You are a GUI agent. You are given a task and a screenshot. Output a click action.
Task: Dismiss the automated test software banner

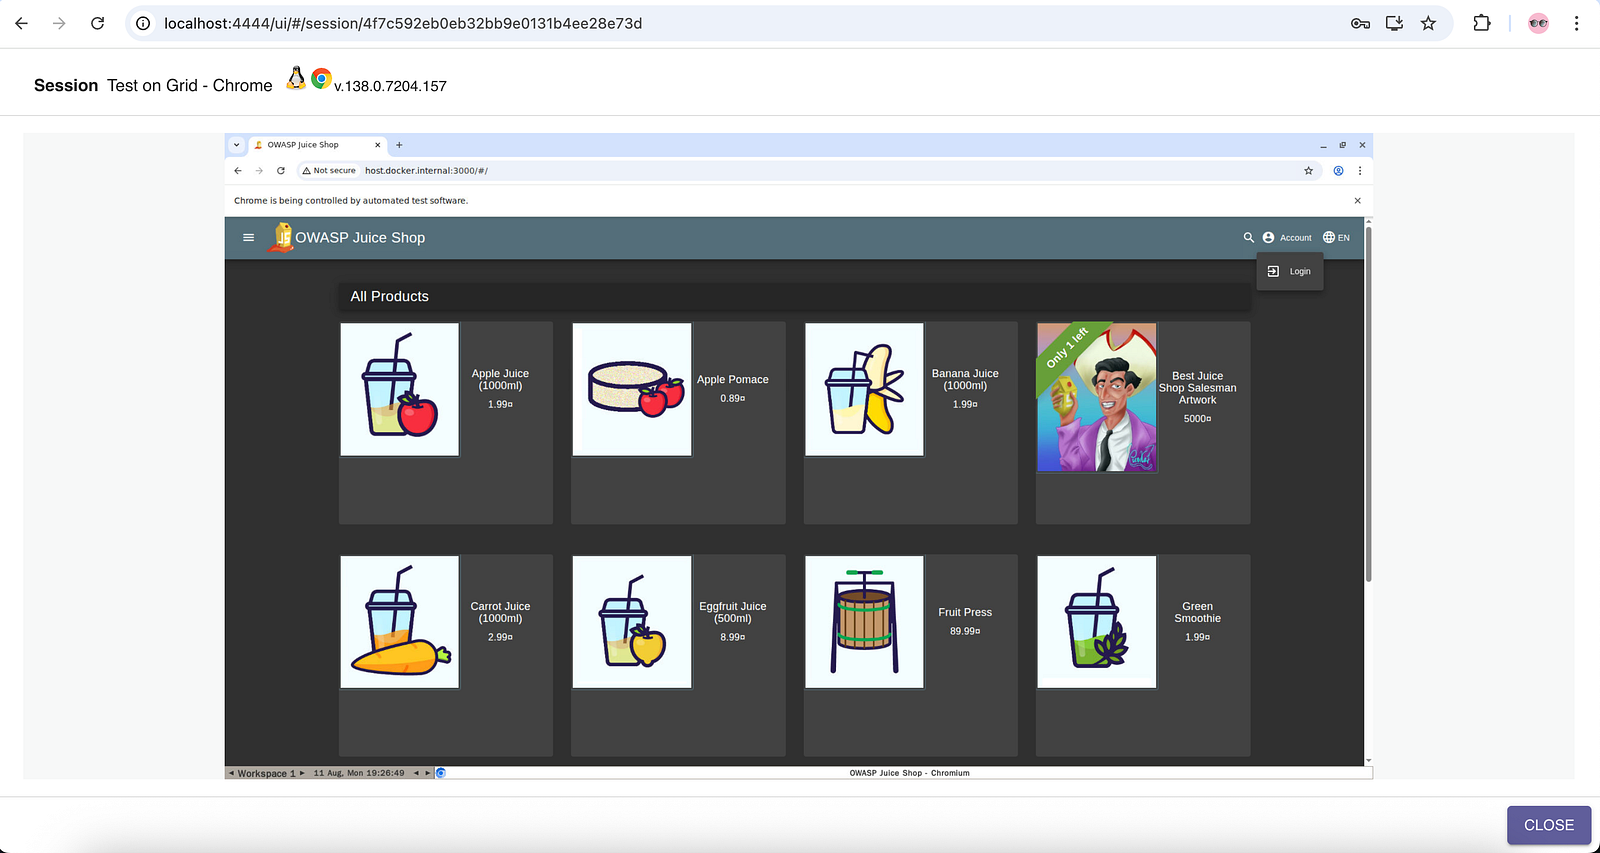[1357, 200]
